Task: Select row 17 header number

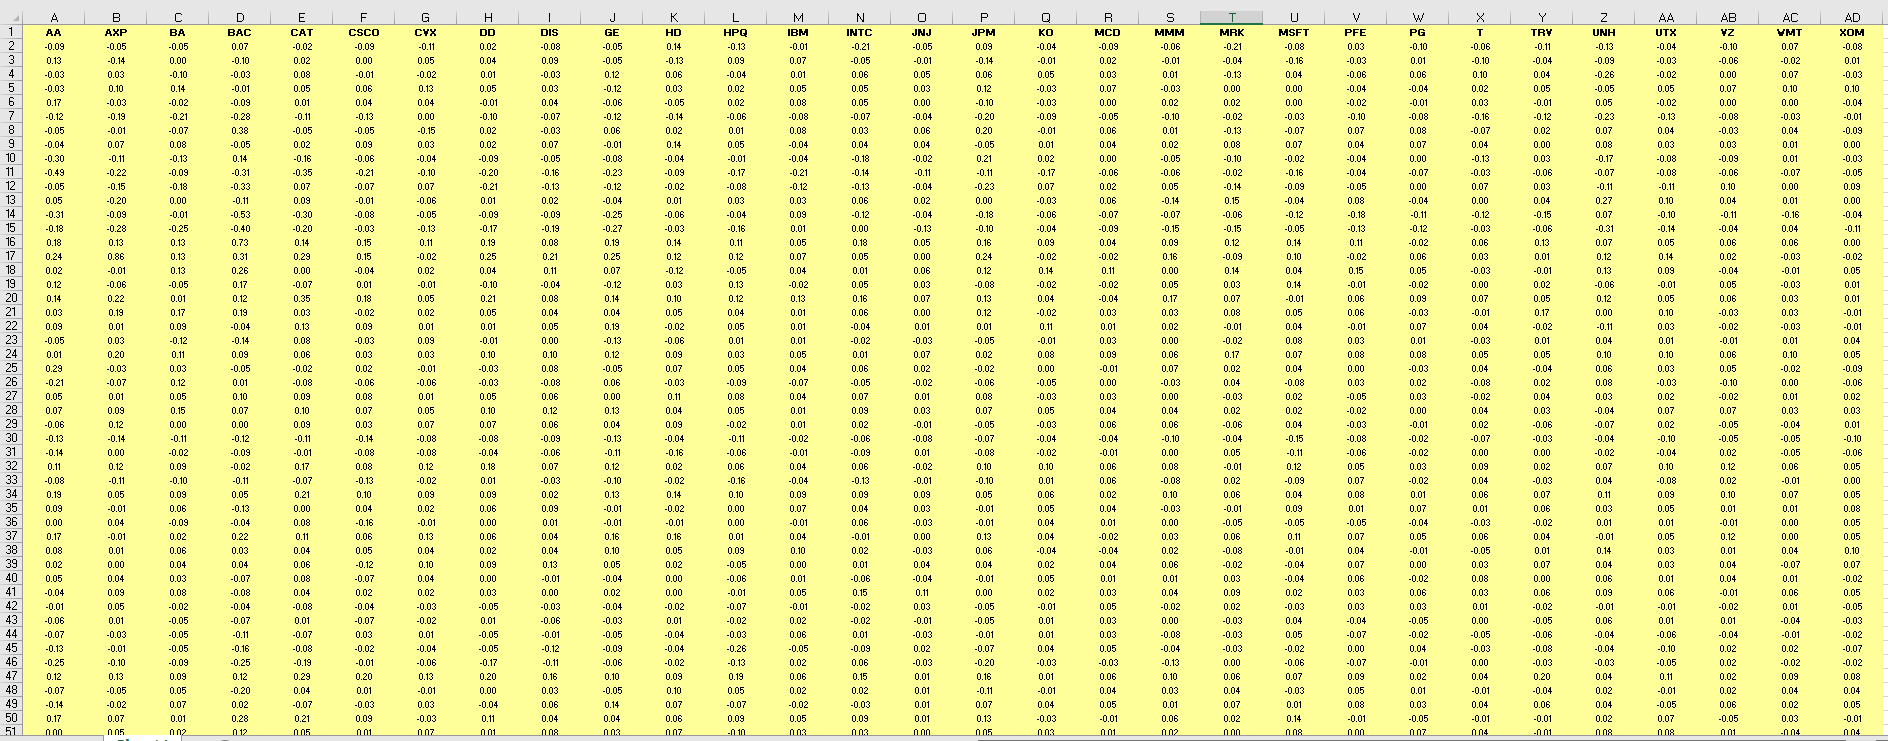Action: tap(11, 256)
